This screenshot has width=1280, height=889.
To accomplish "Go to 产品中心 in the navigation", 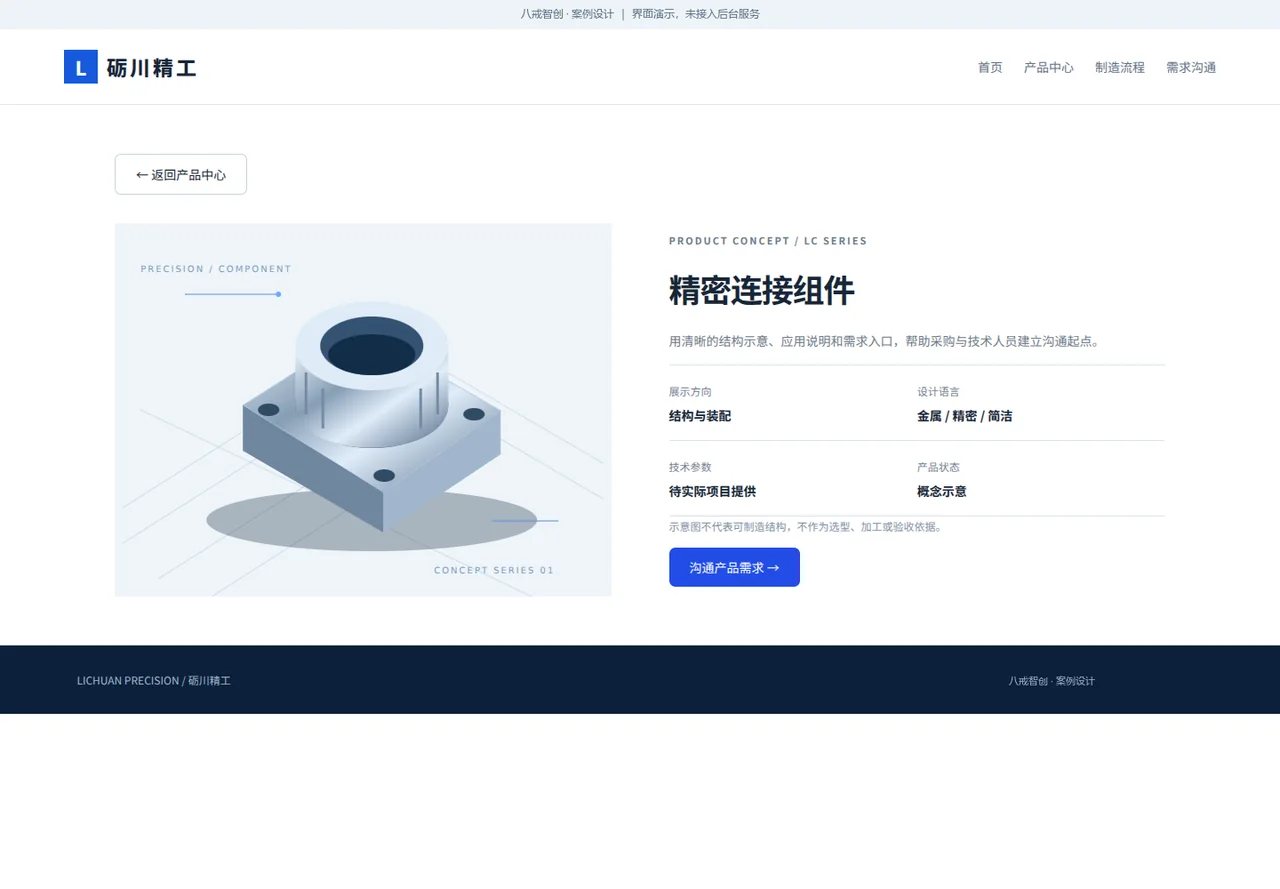I will [x=1049, y=67].
